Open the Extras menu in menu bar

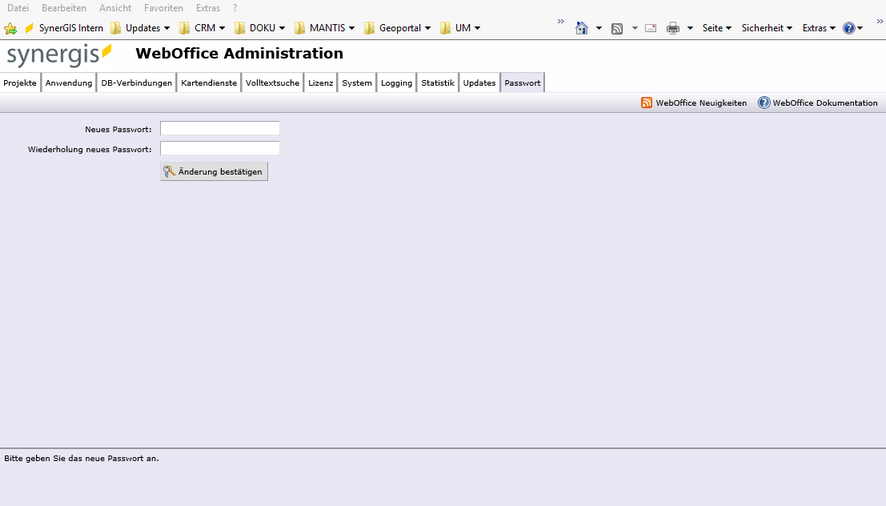pos(208,8)
